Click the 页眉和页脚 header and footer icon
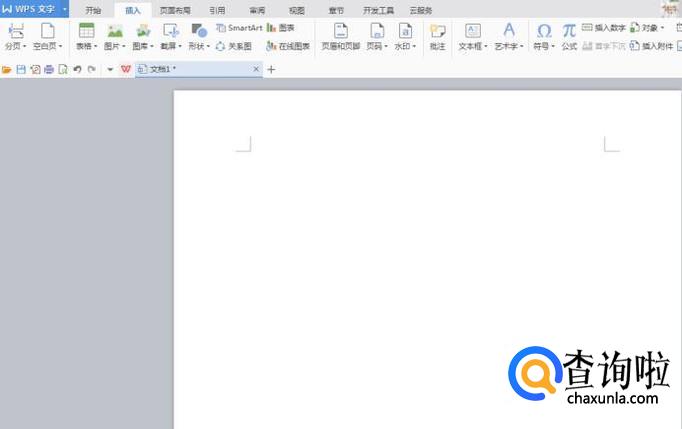The width and height of the screenshot is (682, 429). (x=341, y=31)
